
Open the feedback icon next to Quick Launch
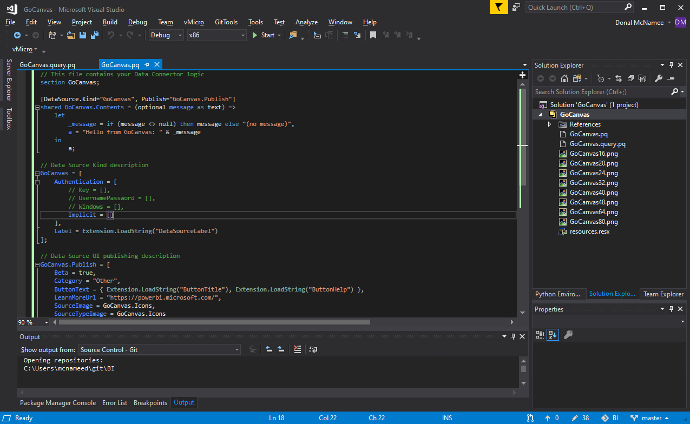pyautogui.click(x=516, y=7)
